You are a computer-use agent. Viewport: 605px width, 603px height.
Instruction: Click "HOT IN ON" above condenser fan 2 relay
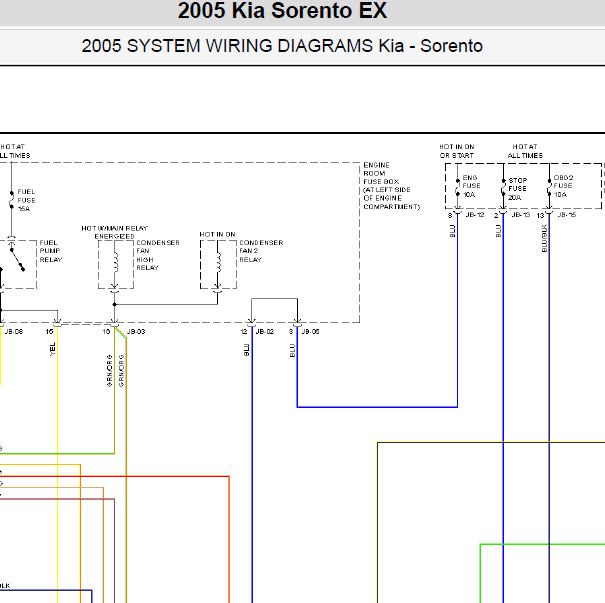click(217, 235)
